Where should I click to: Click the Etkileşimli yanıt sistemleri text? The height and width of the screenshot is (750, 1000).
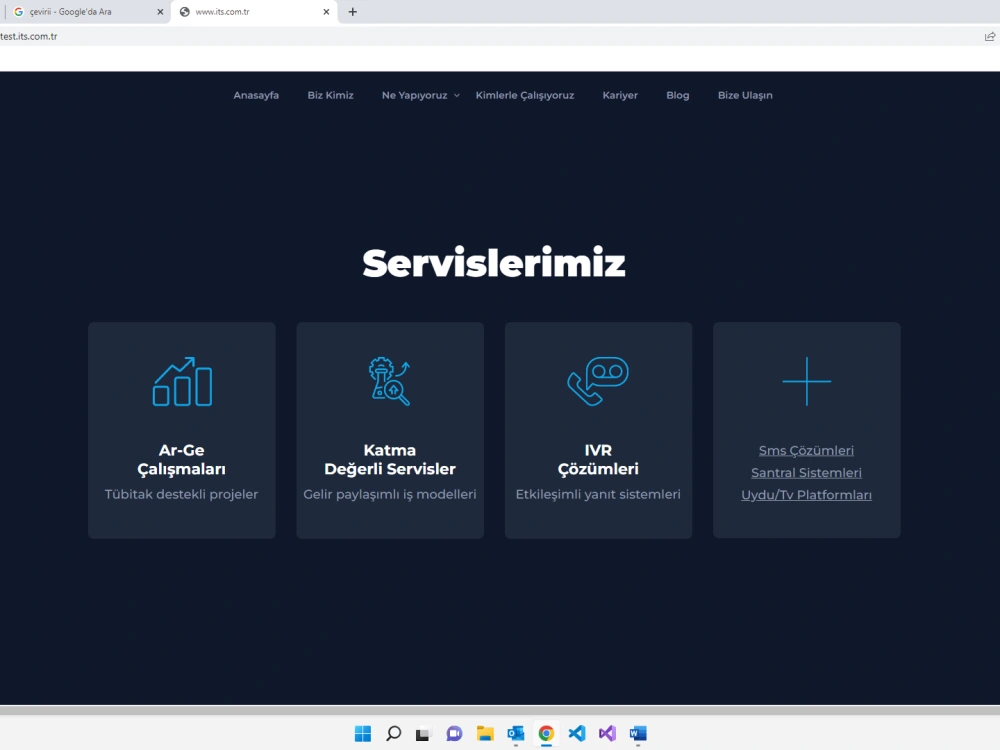click(x=598, y=494)
